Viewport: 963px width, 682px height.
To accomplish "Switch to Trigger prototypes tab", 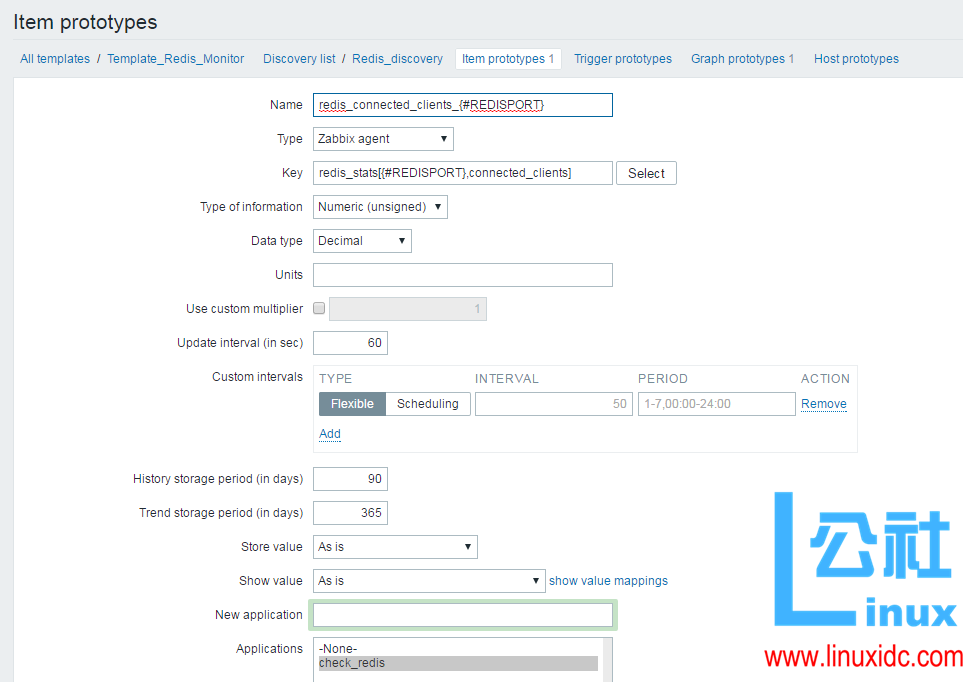I will [623, 59].
